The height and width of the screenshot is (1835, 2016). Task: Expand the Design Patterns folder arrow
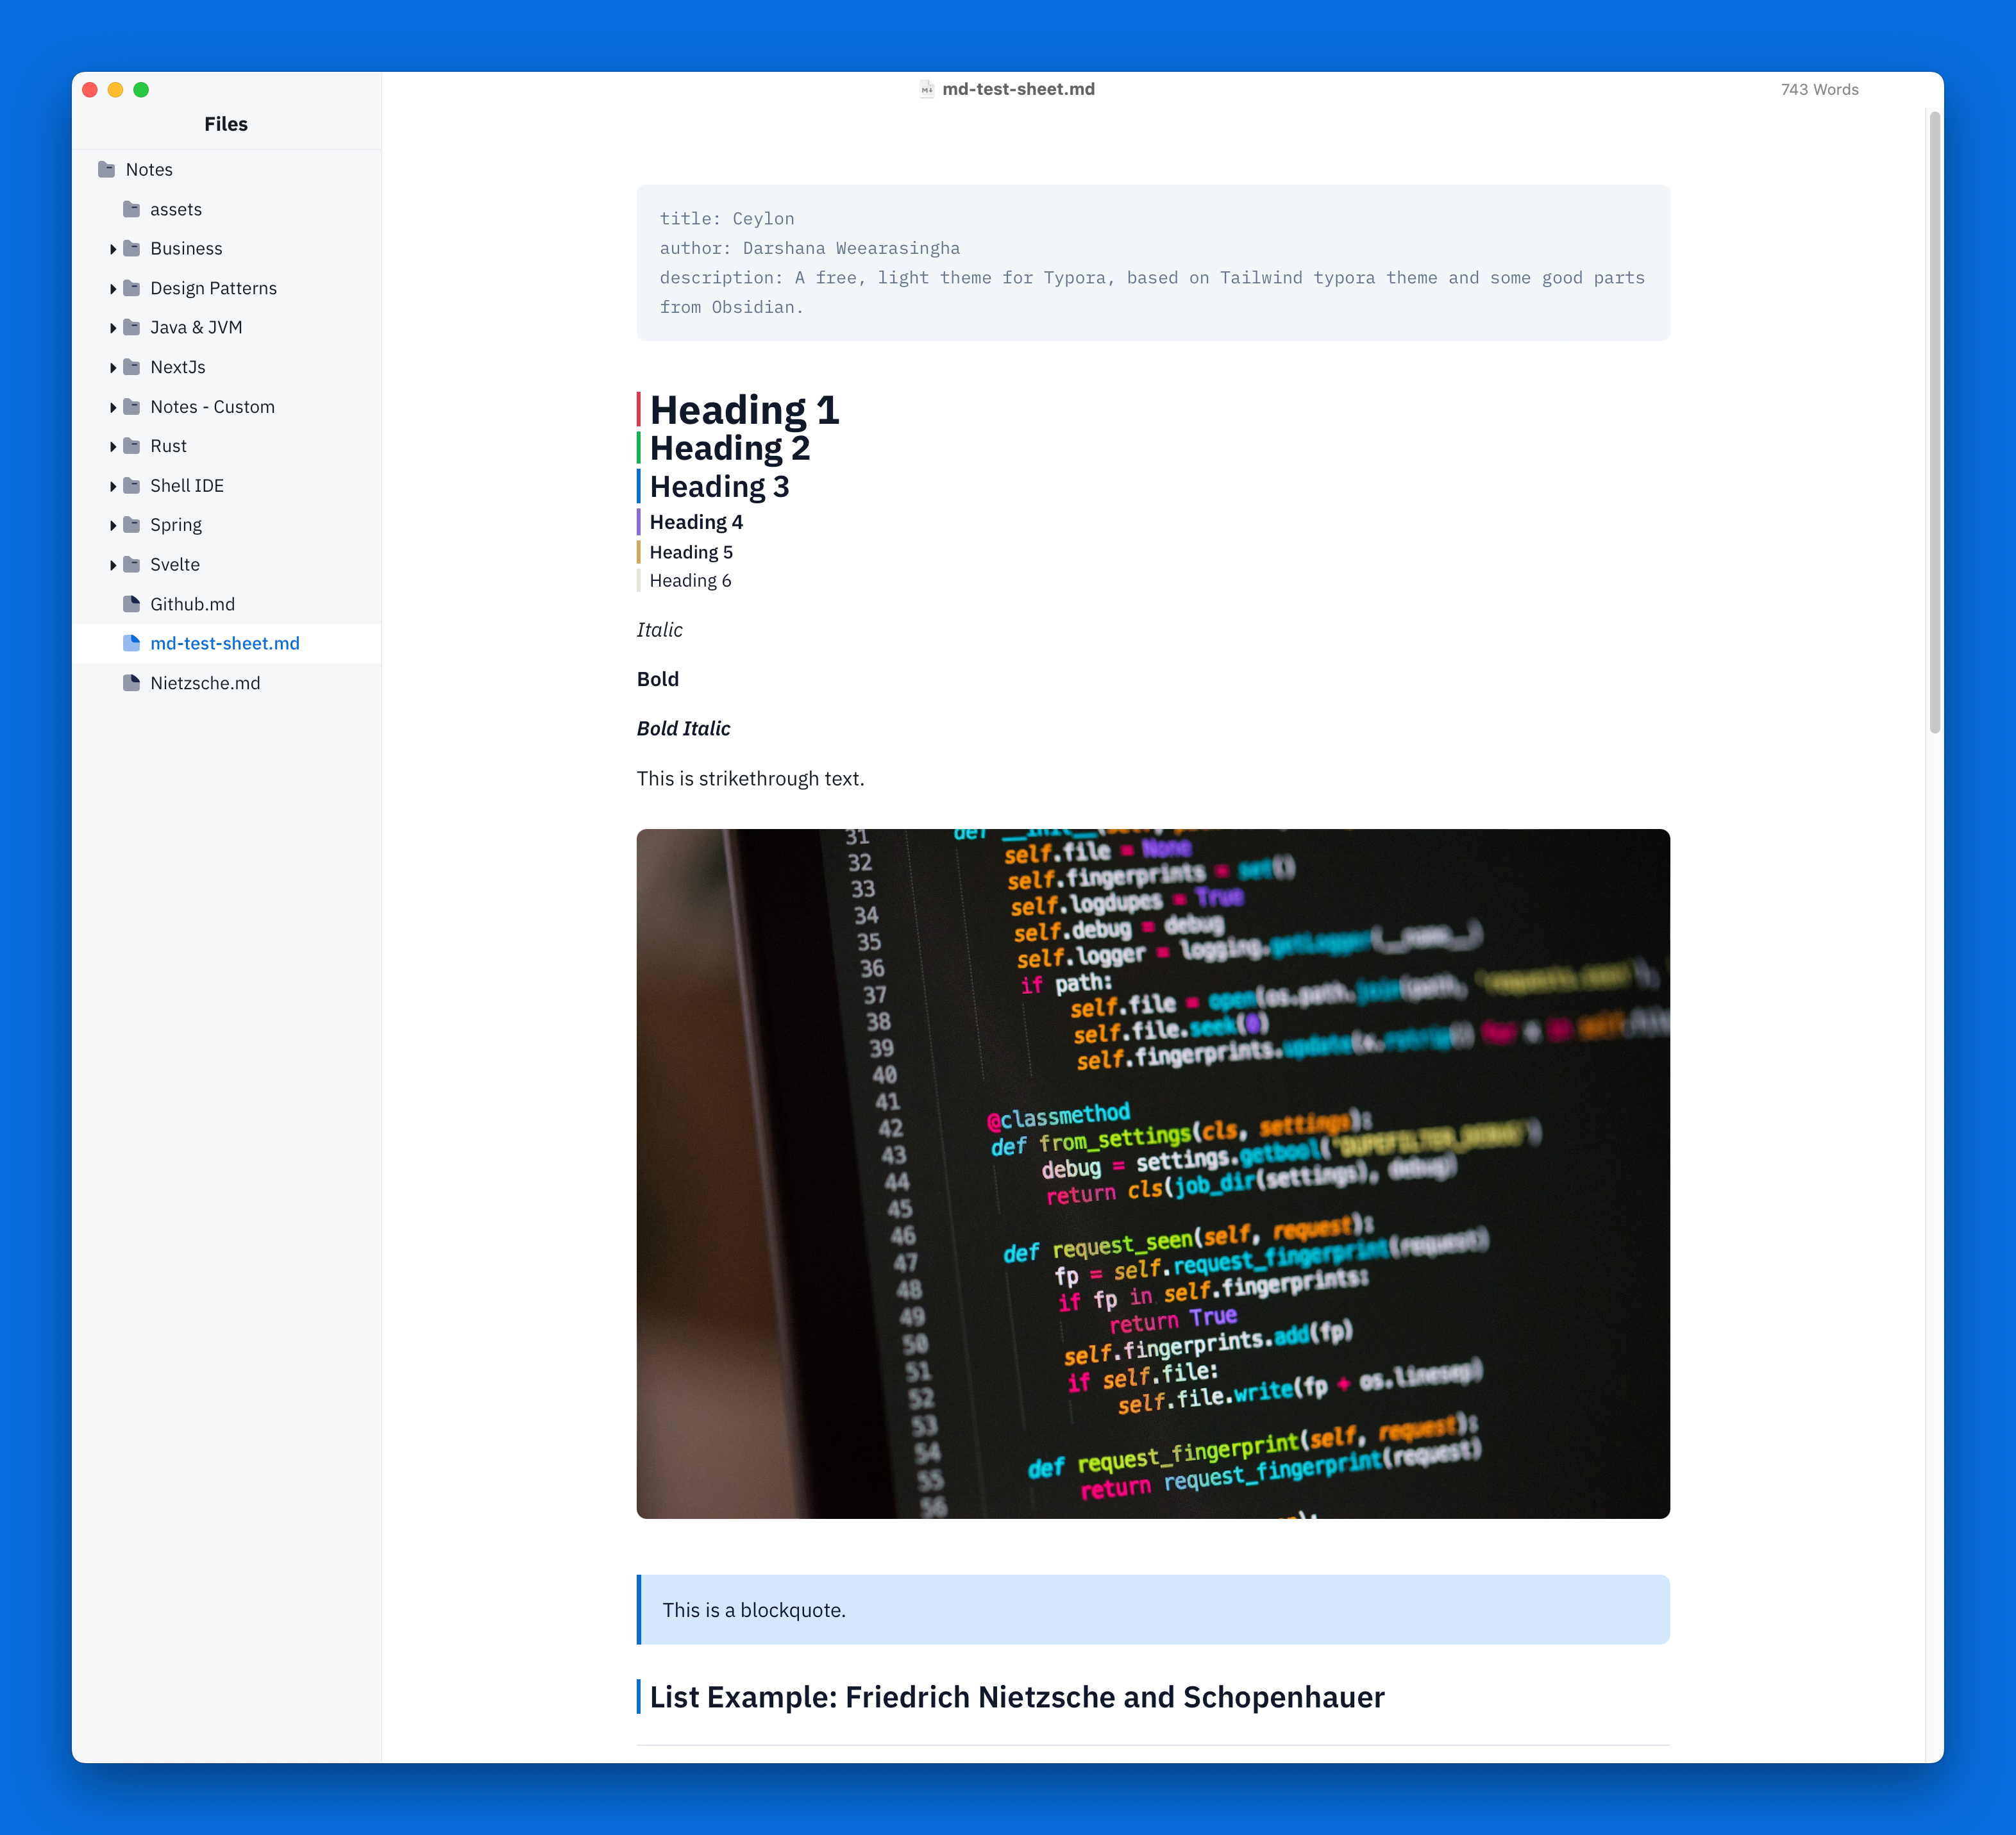click(113, 288)
